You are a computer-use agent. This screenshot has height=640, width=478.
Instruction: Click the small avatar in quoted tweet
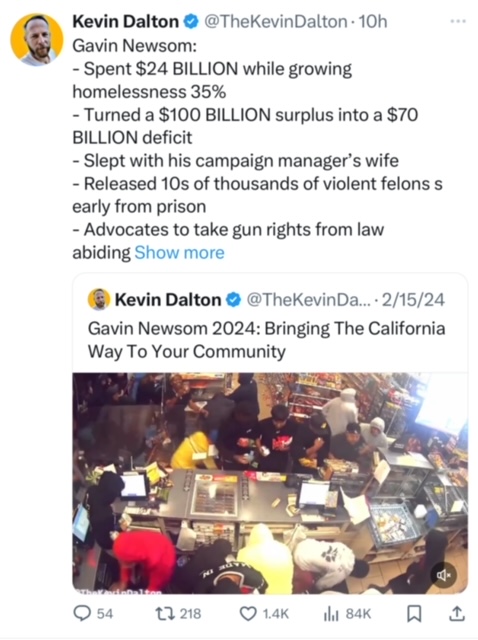point(99,300)
